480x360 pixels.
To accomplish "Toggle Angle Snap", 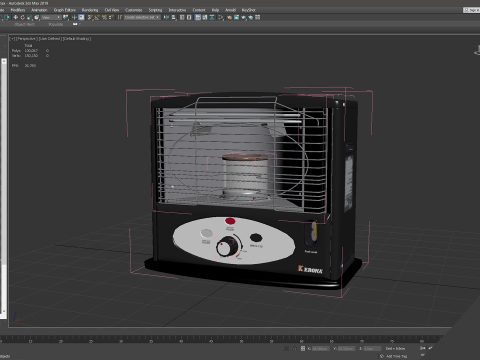I will point(97,17).
